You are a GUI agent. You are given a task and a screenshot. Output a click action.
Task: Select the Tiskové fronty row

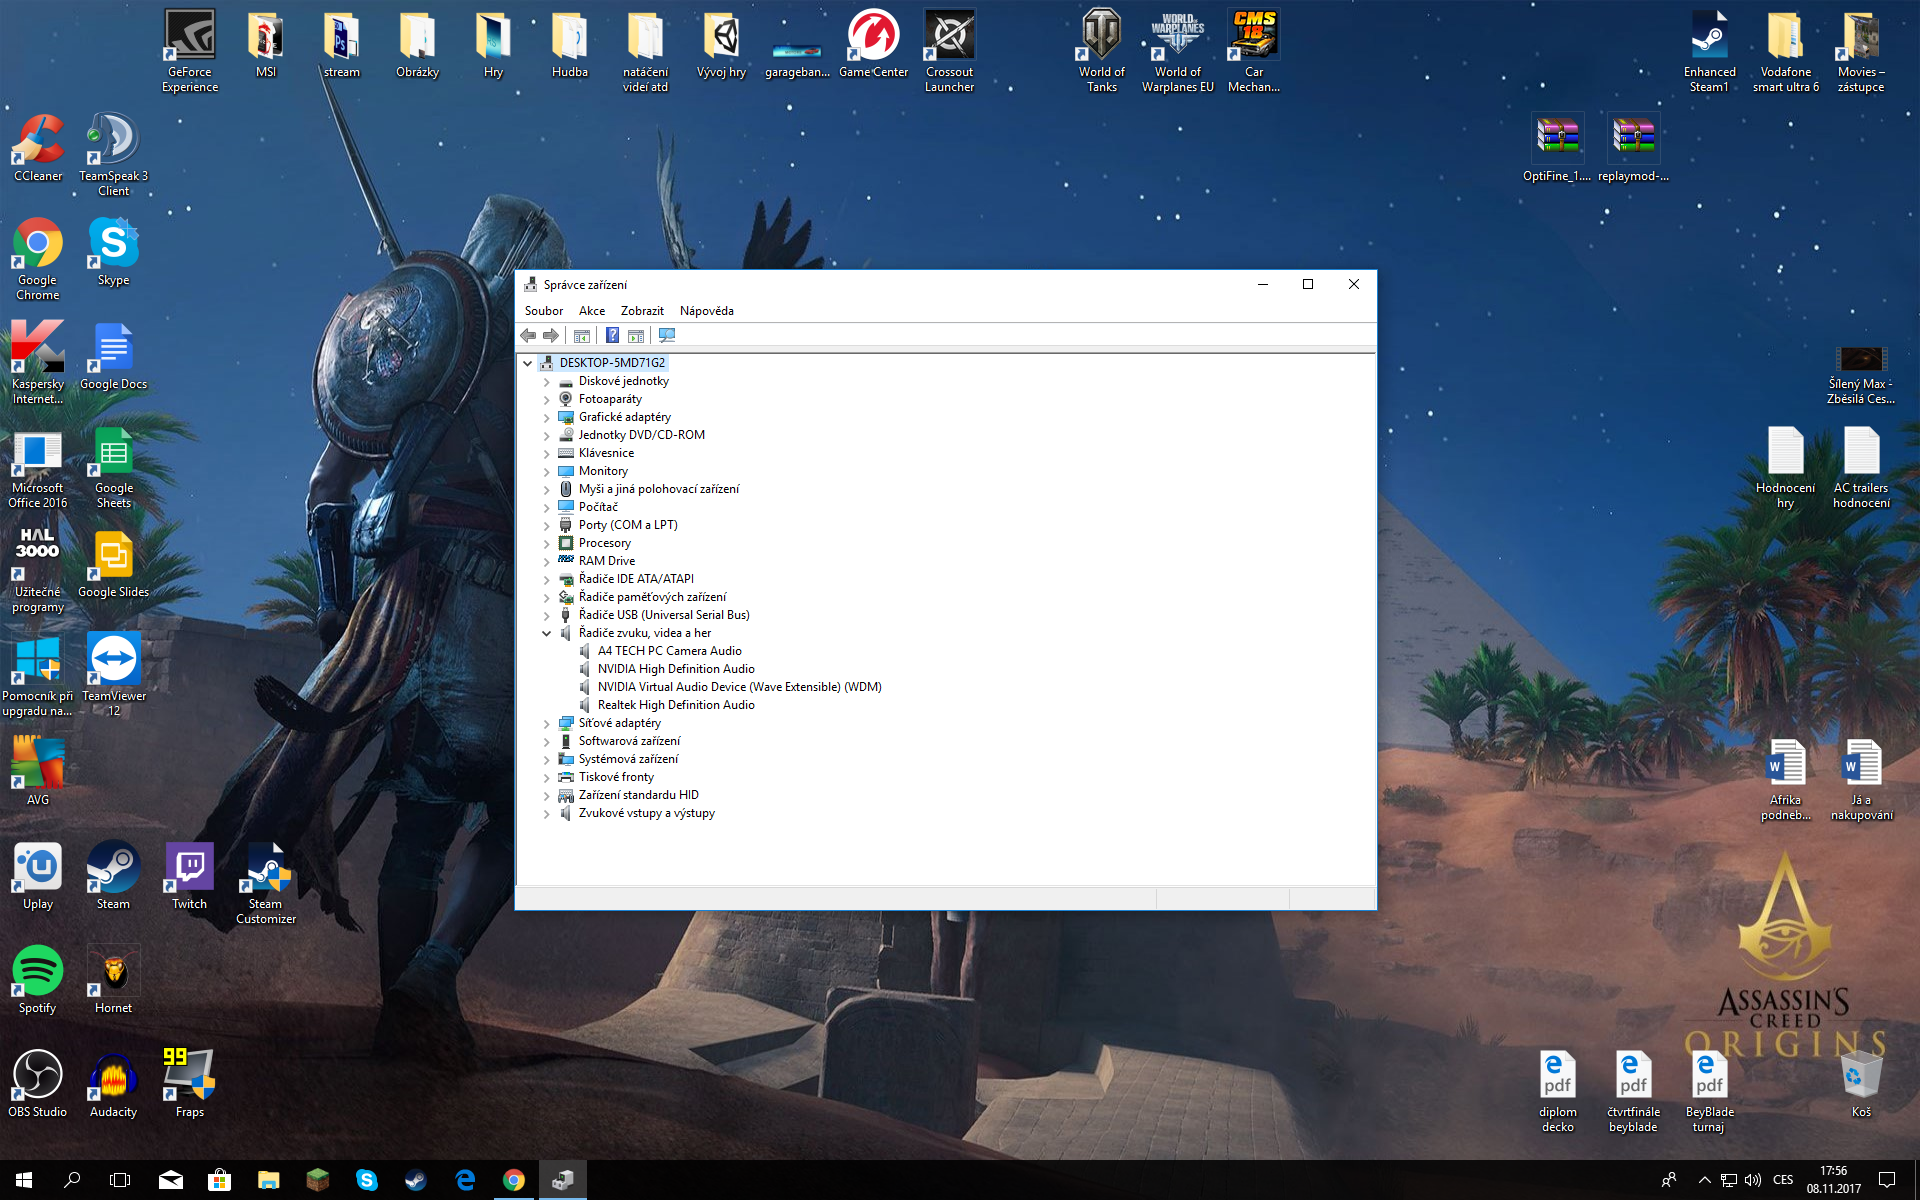(616, 777)
